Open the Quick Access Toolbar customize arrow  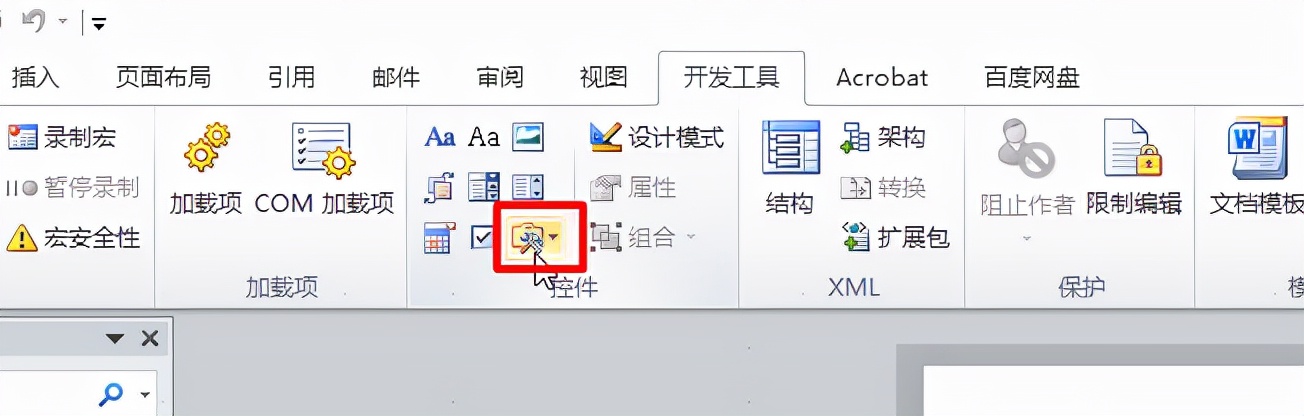[x=99, y=22]
